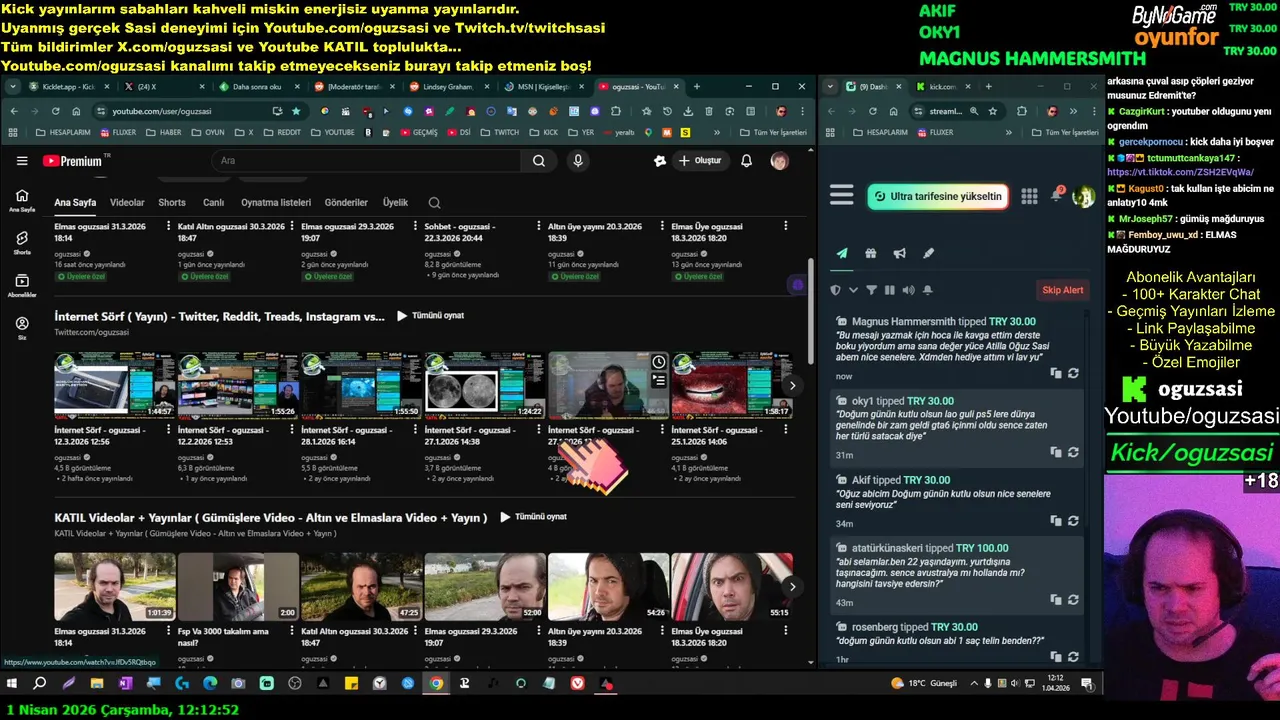Mute Streamlabs alert sounds
The height and width of the screenshot is (720, 1280).
(x=908, y=290)
